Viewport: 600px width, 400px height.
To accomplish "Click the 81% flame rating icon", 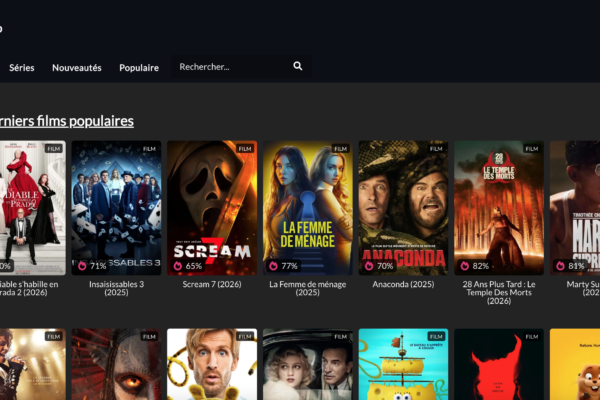I will pyautogui.click(x=560, y=266).
